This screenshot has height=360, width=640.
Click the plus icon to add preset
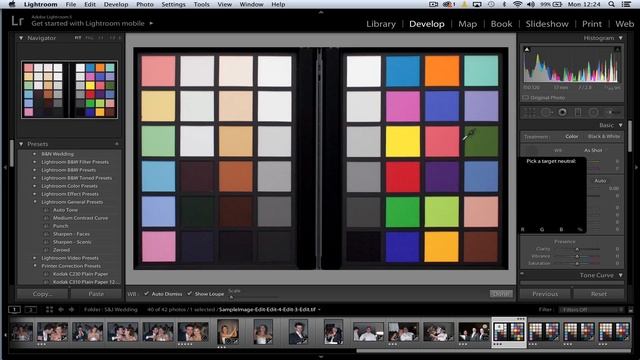117,144
